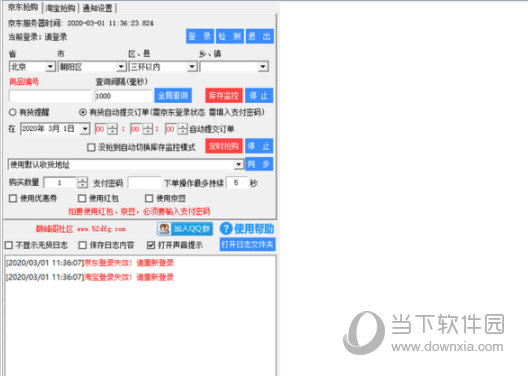Enable the 使用红包 checkbox
The image size is (528, 376).
click(82, 198)
